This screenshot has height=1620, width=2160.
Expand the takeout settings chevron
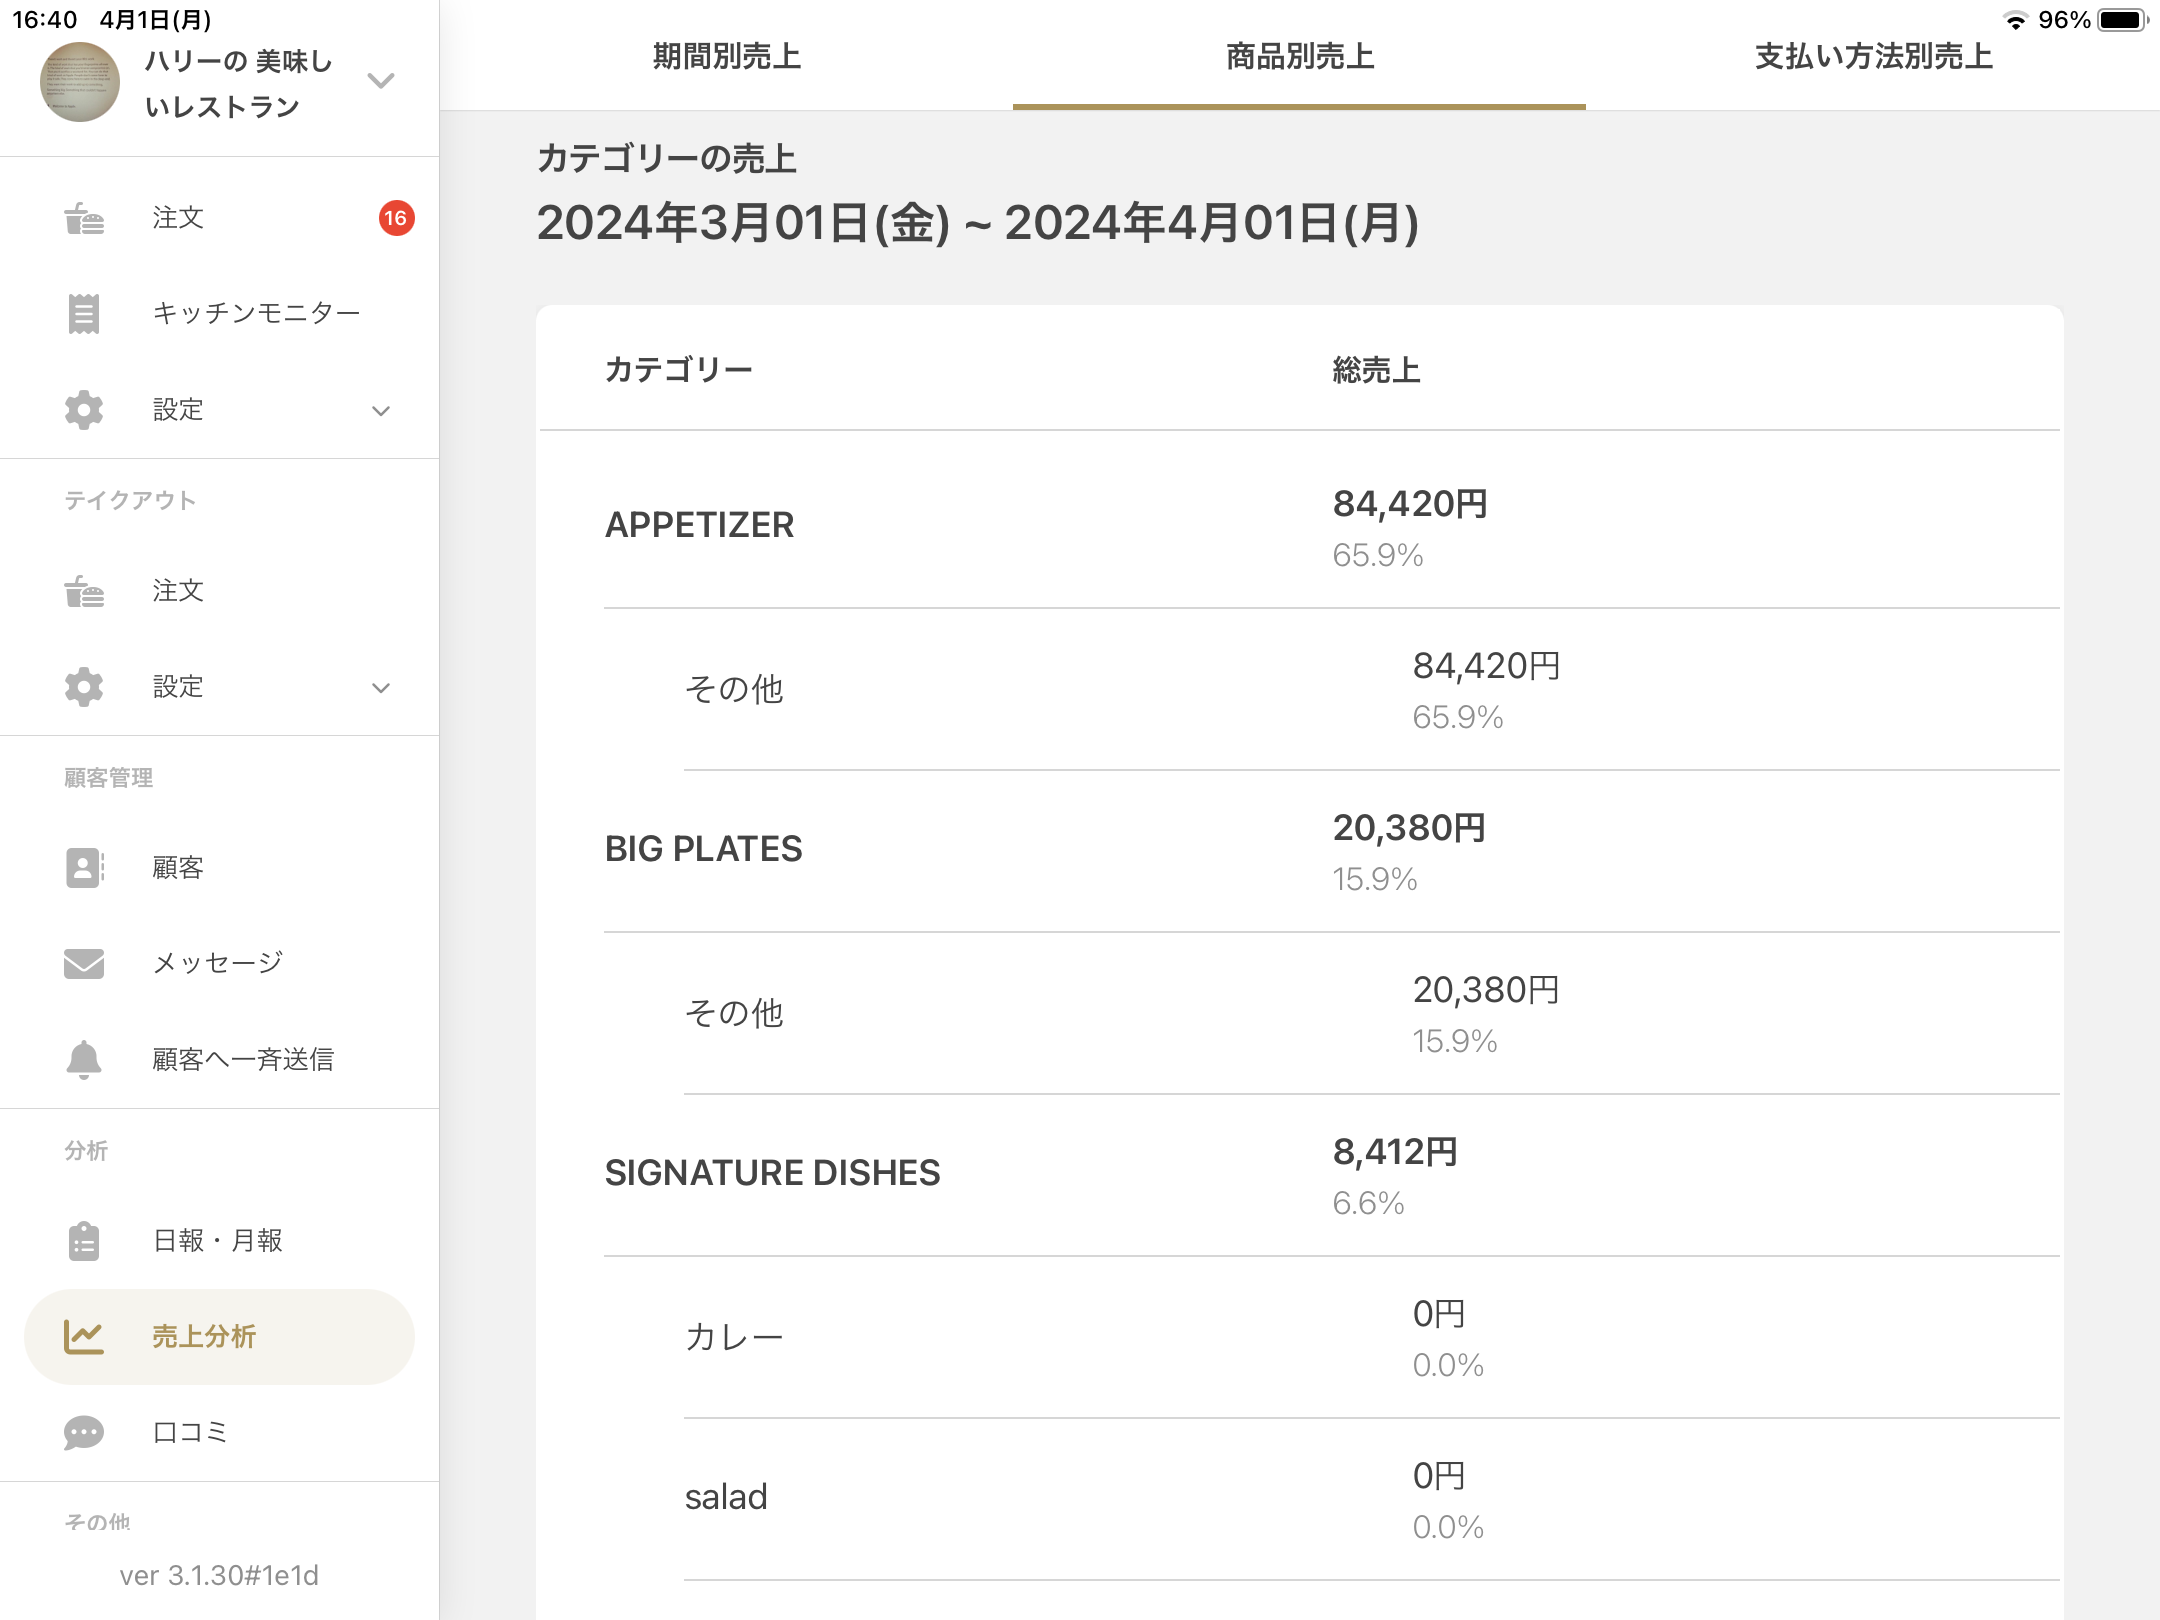pos(381,688)
